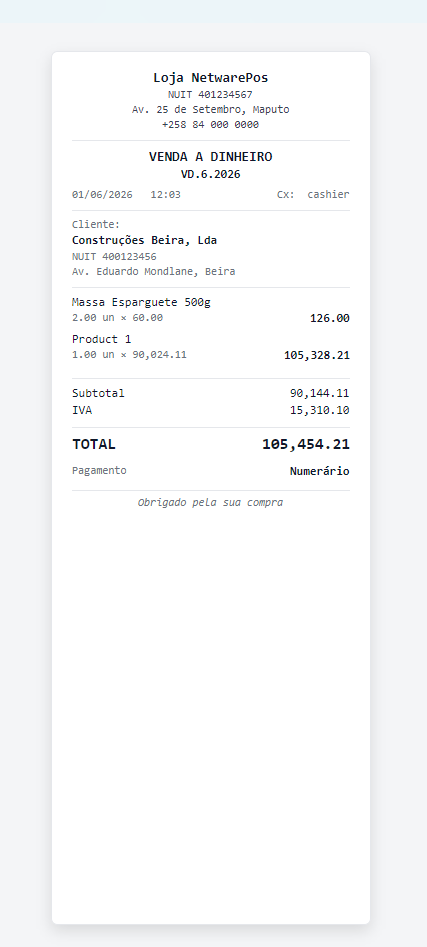The image size is (427, 947).
Task: Select the VENDA A DINHEIRO heading
Action: pyautogui.click(x=211, y=157)
